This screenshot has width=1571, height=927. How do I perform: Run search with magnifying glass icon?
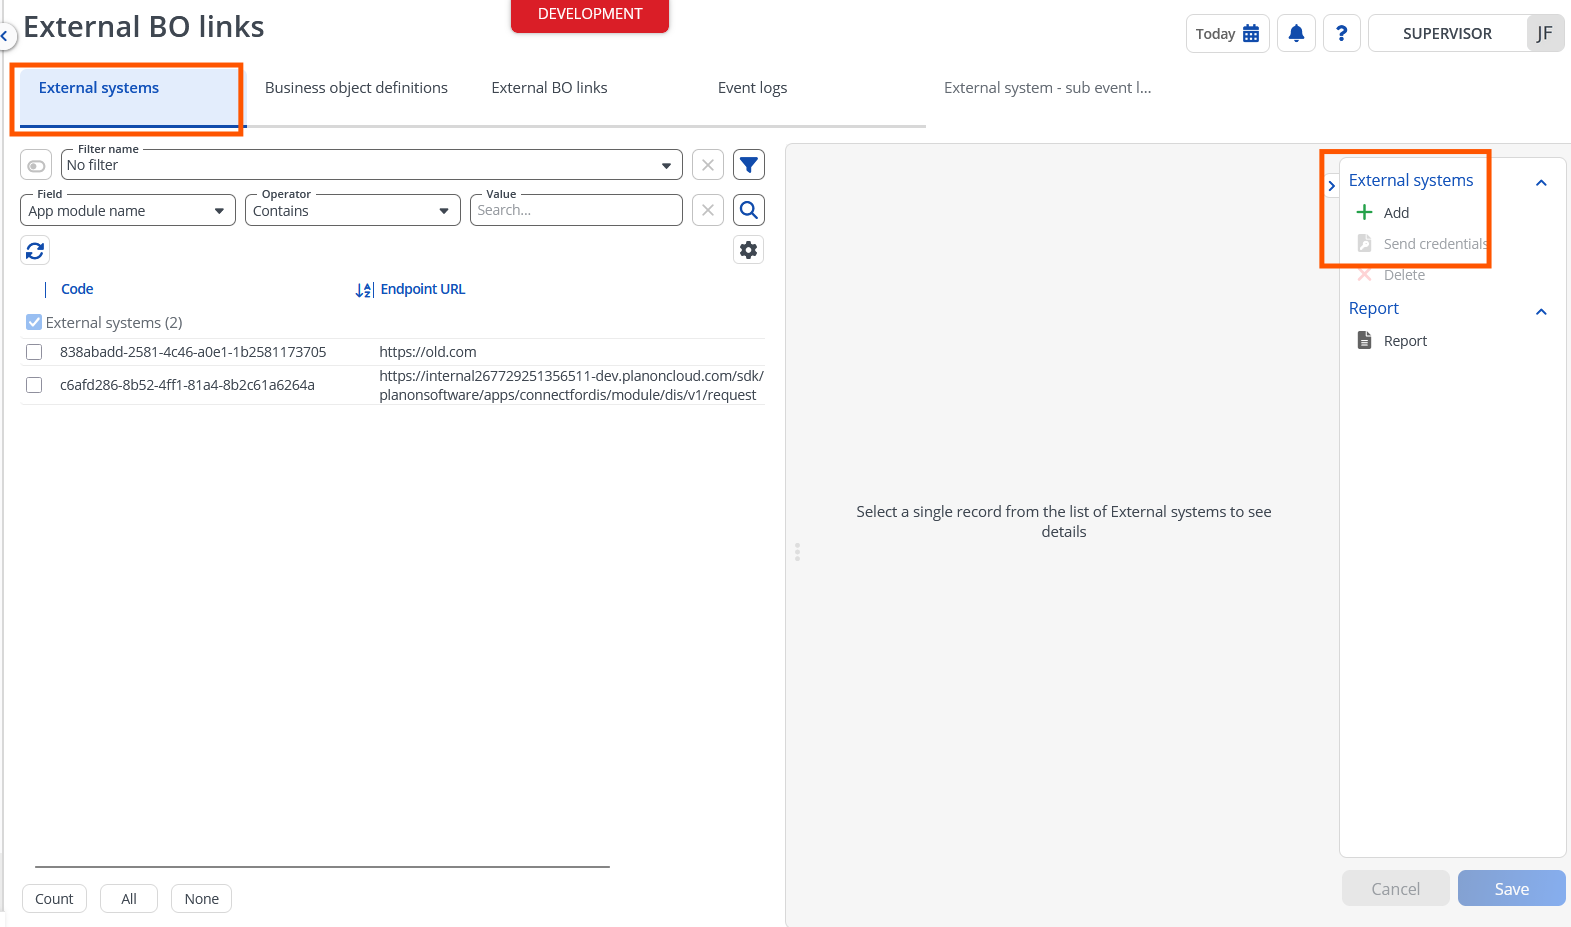tap(749, 210)
